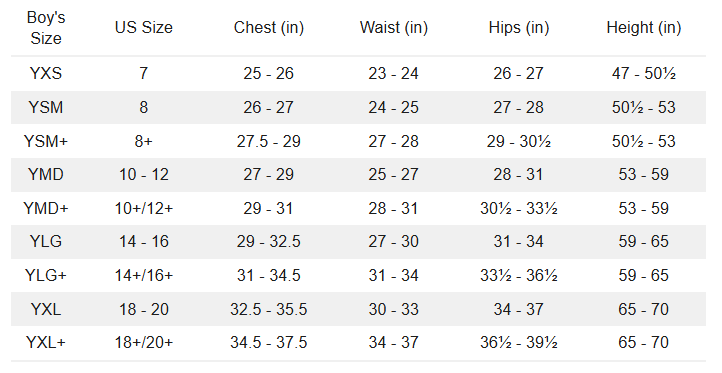Click waist value 34 - 37
Viewport: 722px width, 373px height.
(x=394, y=343)
